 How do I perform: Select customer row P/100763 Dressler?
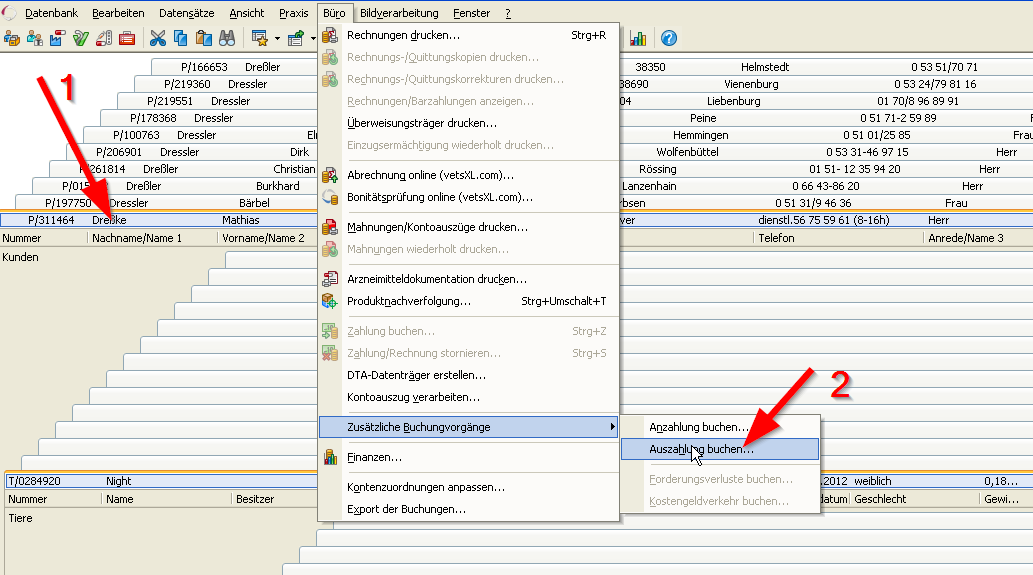200,135
